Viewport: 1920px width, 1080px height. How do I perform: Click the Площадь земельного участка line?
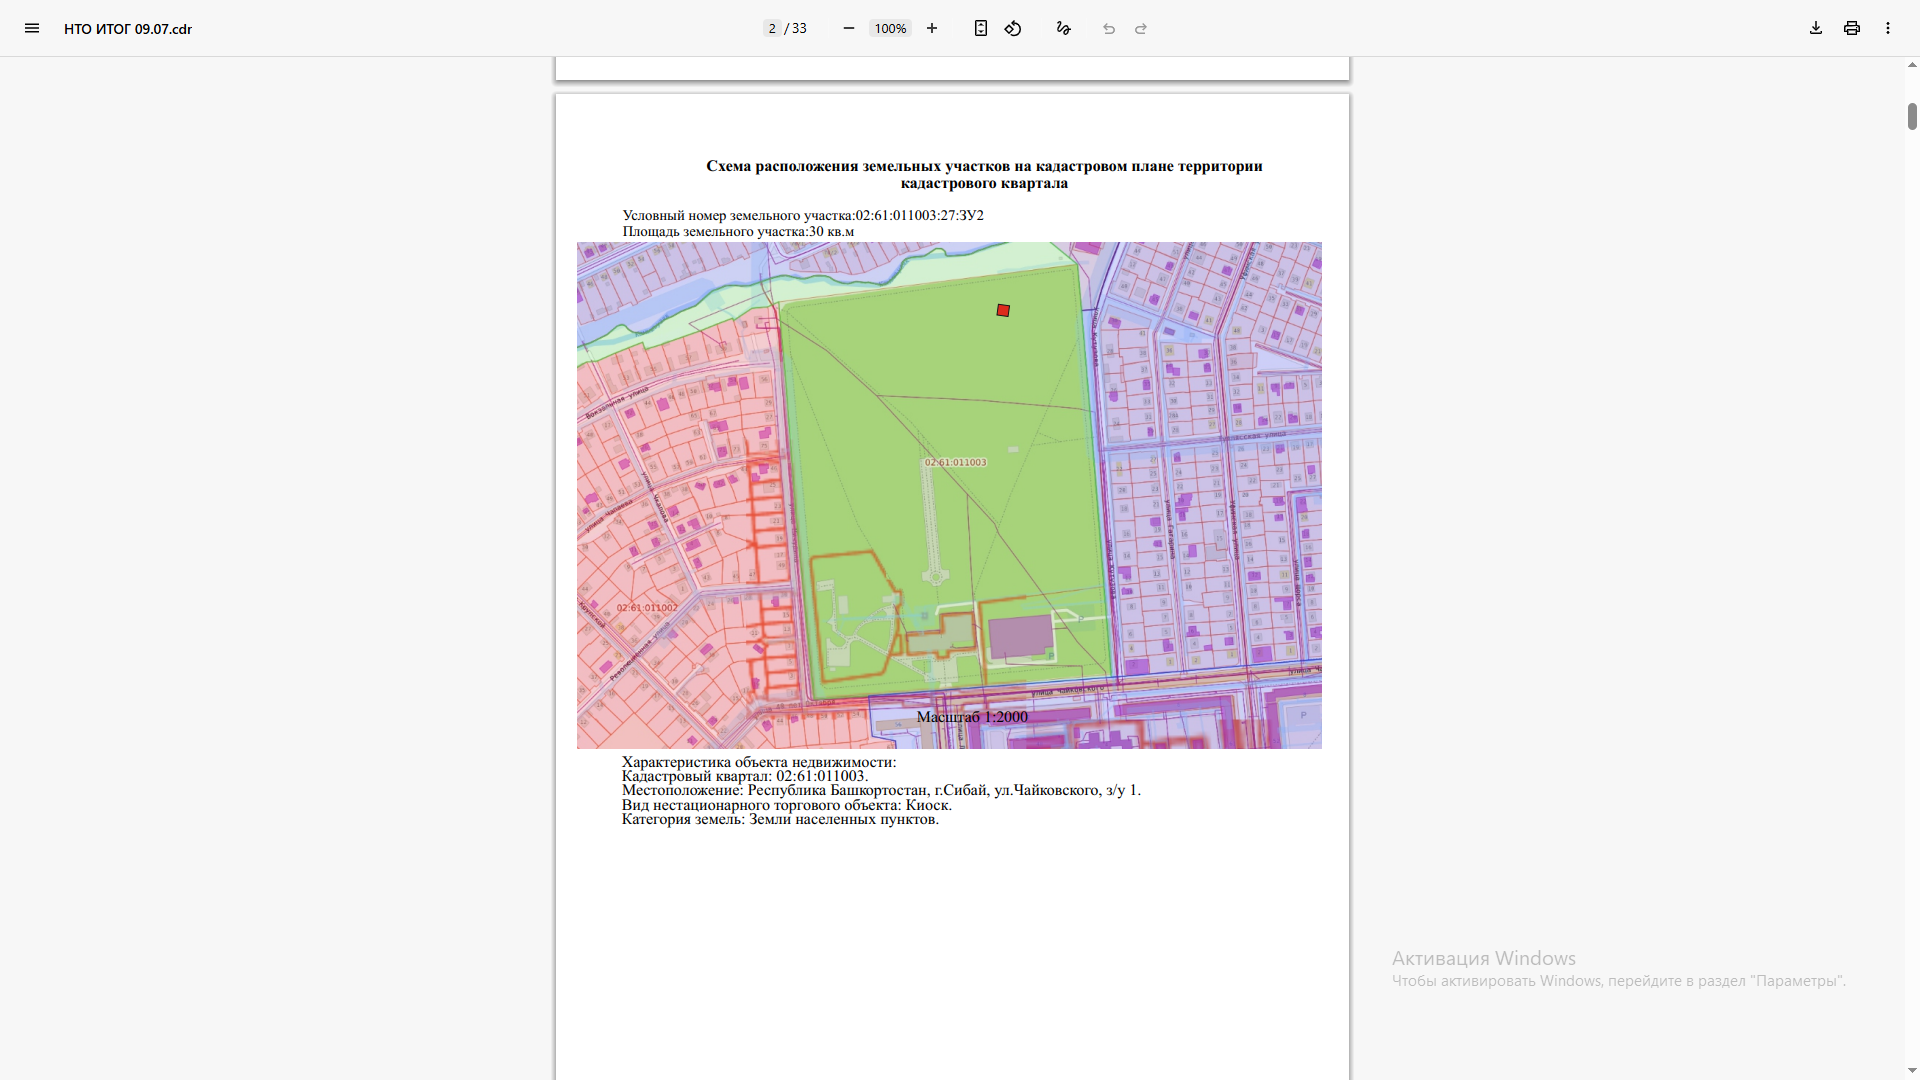(738, 231)
